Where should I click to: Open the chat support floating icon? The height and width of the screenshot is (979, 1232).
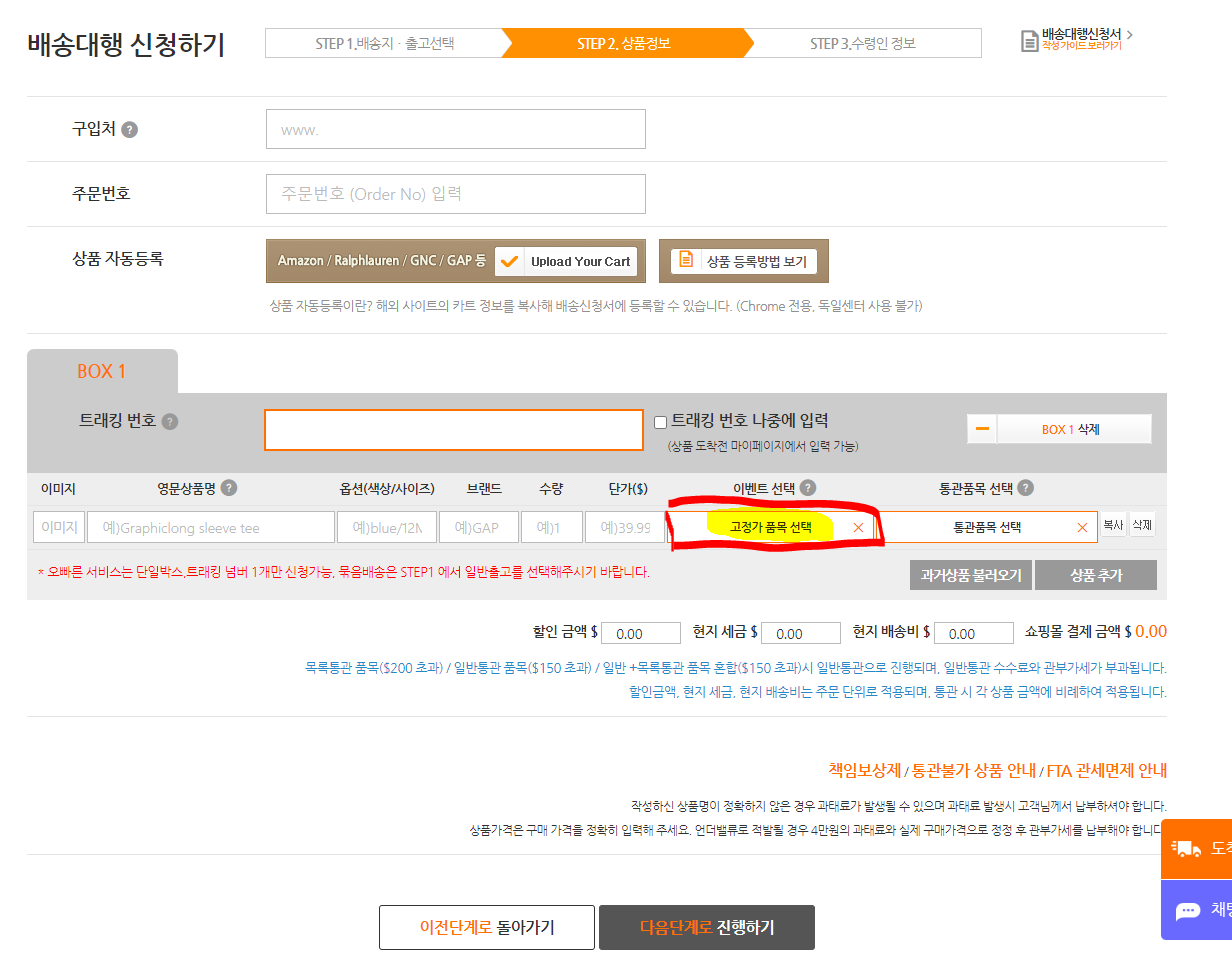pos(1191,910)
